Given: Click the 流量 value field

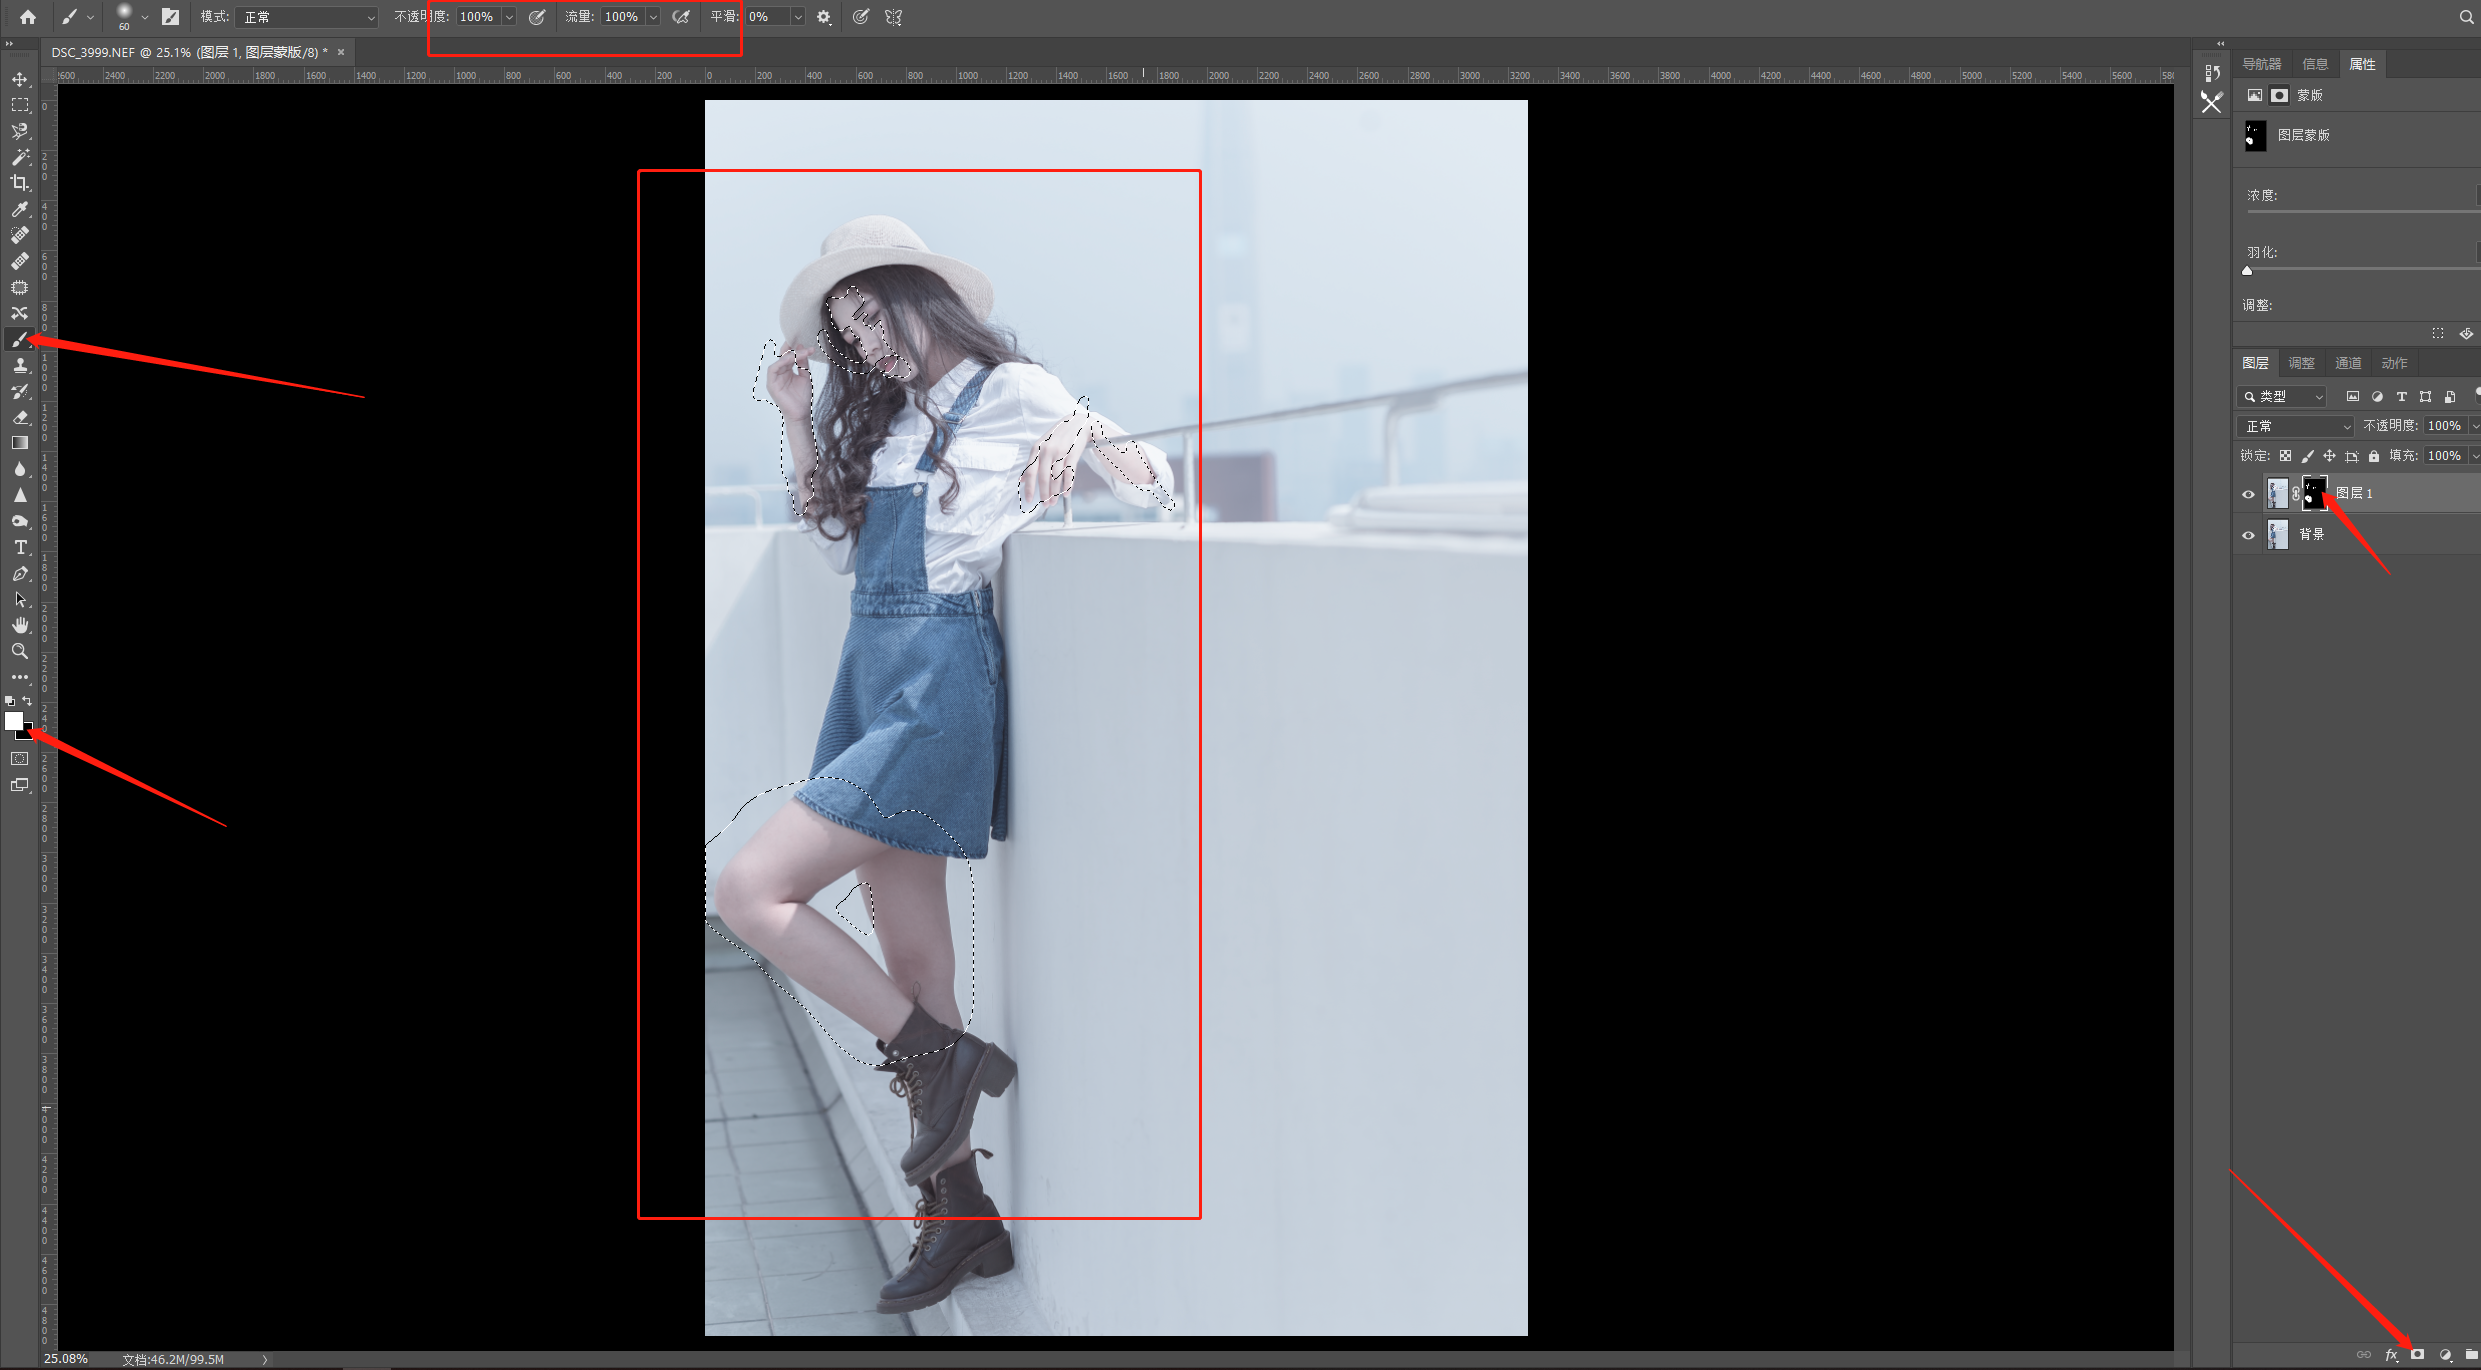Looking at the screenshot, I should click(622, 17).
